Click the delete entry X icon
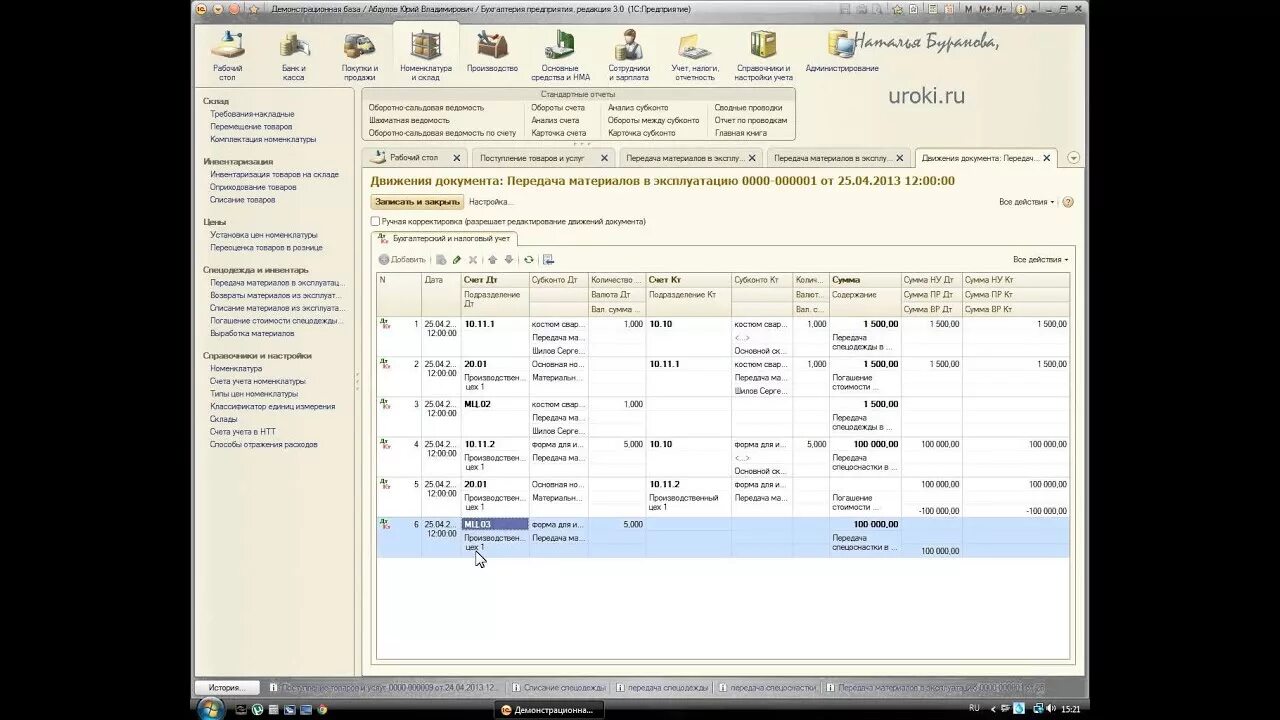This screenshot has height=720, width=1280. point(473,260)
